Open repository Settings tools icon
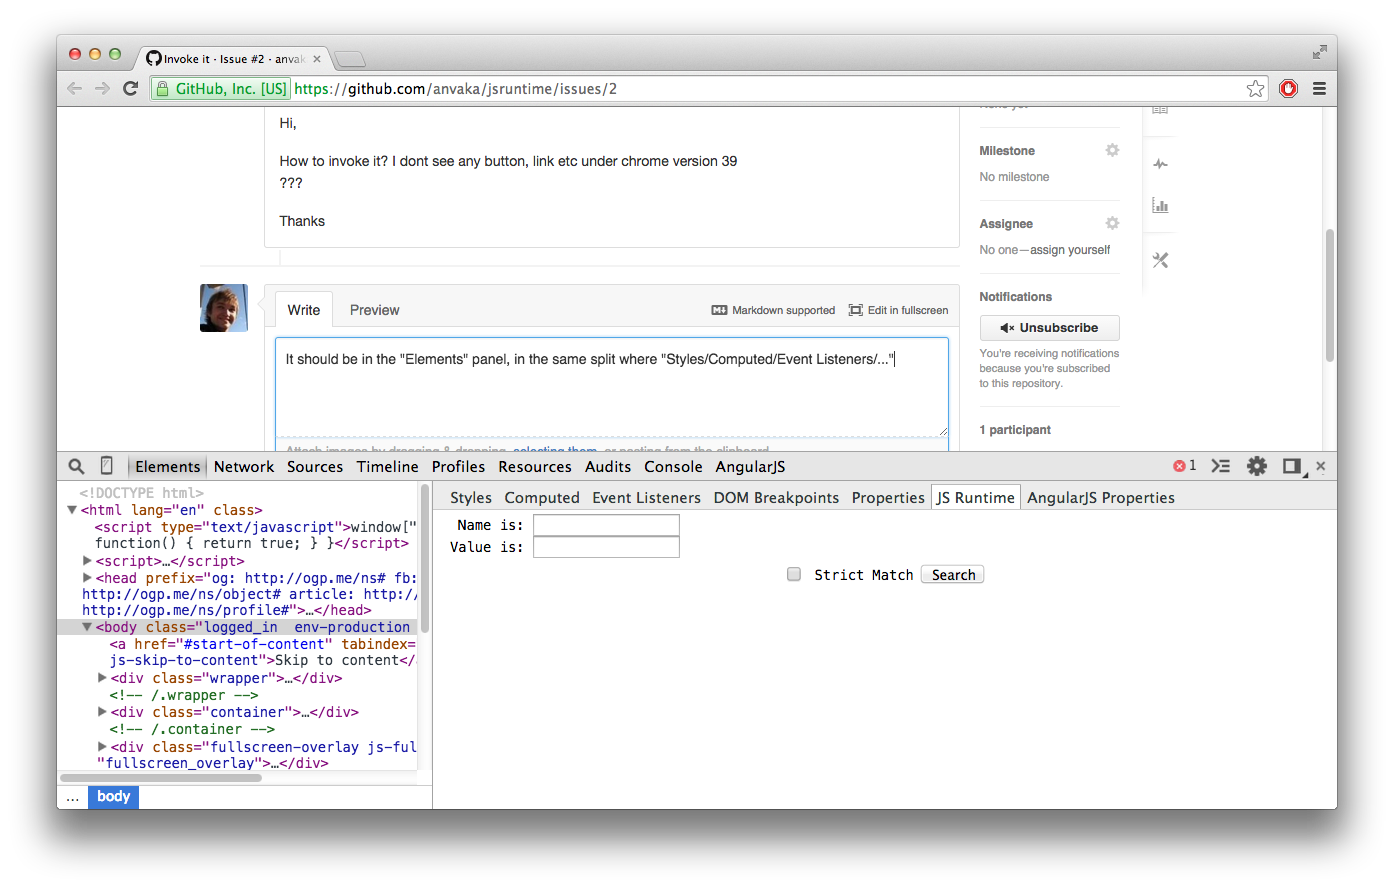This screenshot has width=1394, height=888. (x=1160, y=260)
